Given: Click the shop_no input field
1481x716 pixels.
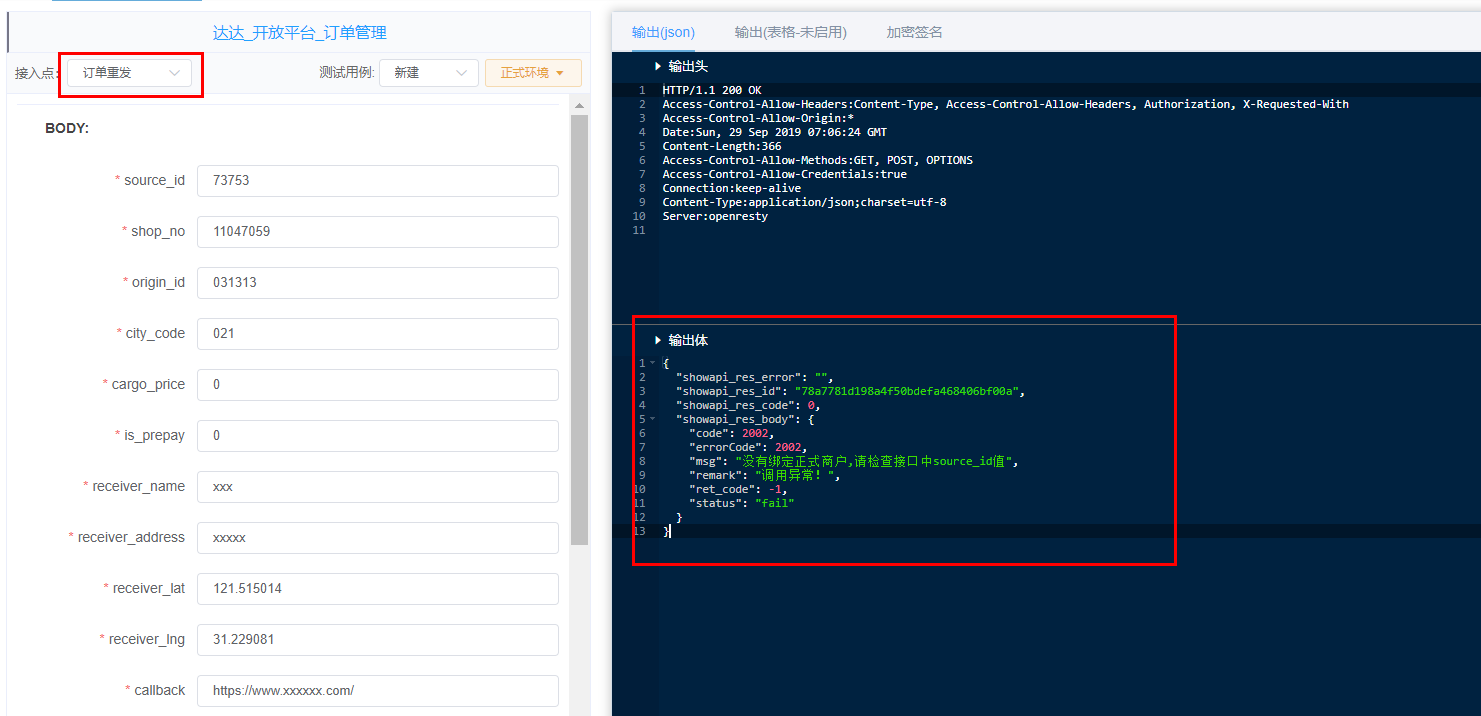Looking at the screenshot, I should (378, 232).
